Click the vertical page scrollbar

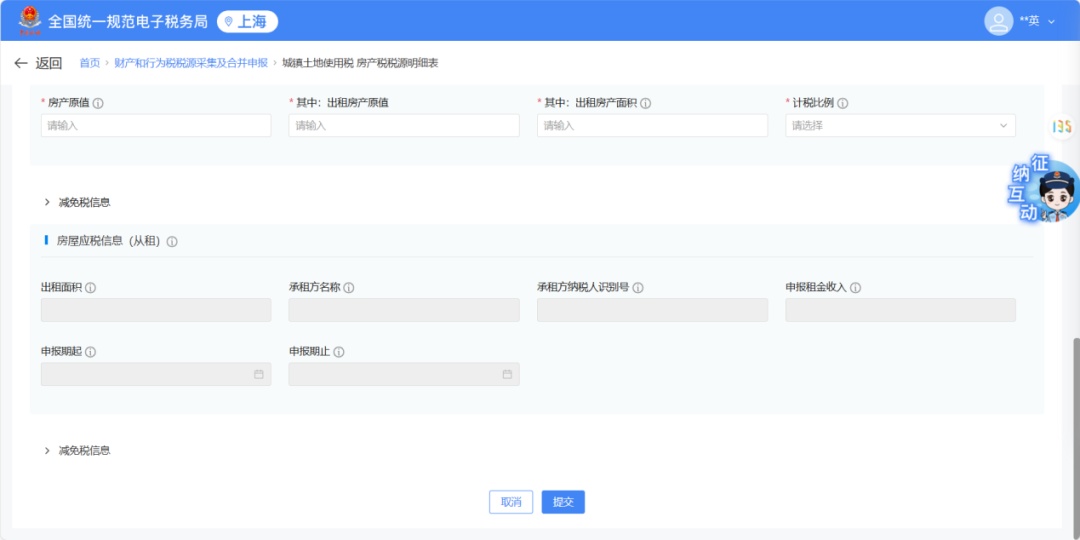1076,420
